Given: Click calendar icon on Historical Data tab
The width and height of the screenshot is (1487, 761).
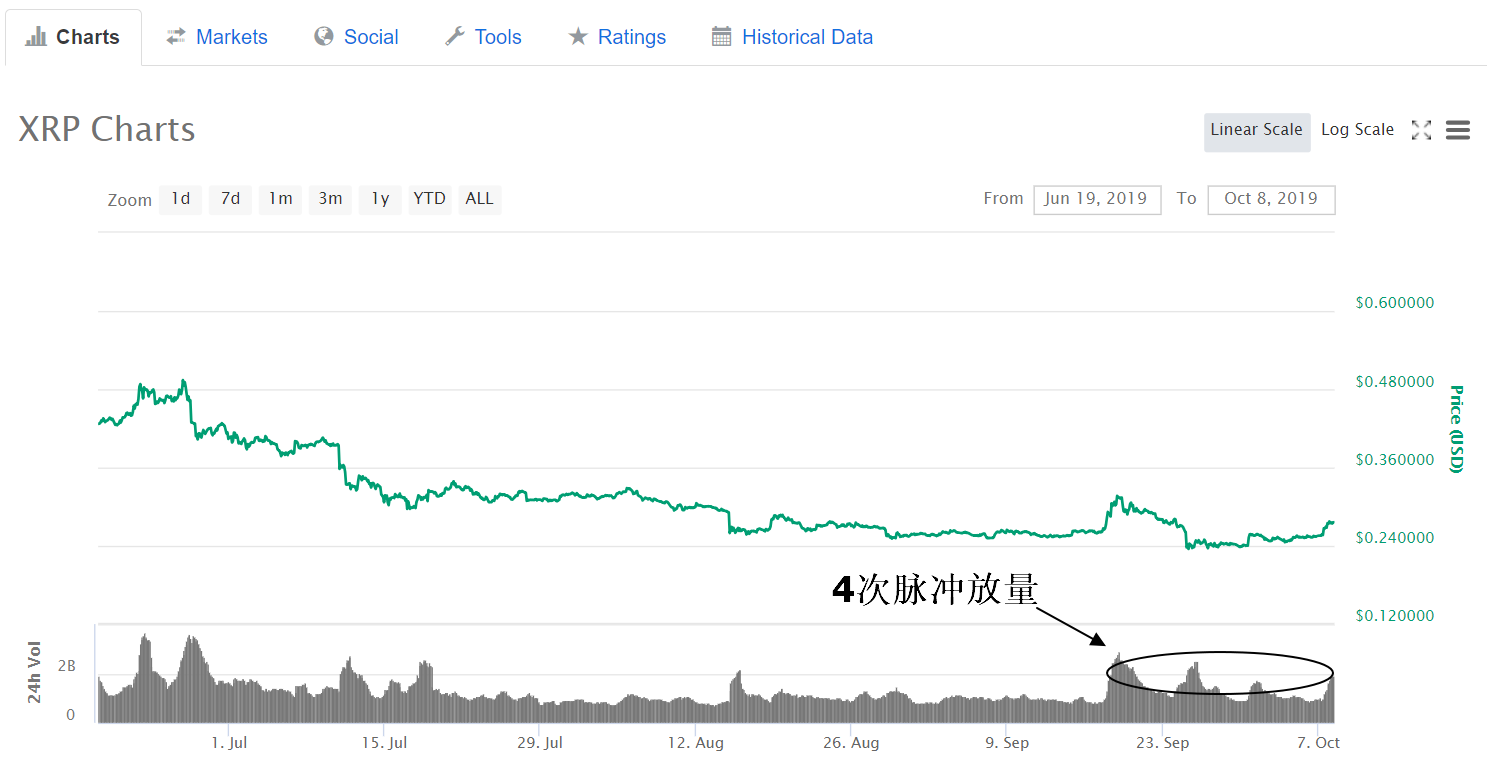Looking at the screenshot, I should pyautogui.click(x=721, y=36).
